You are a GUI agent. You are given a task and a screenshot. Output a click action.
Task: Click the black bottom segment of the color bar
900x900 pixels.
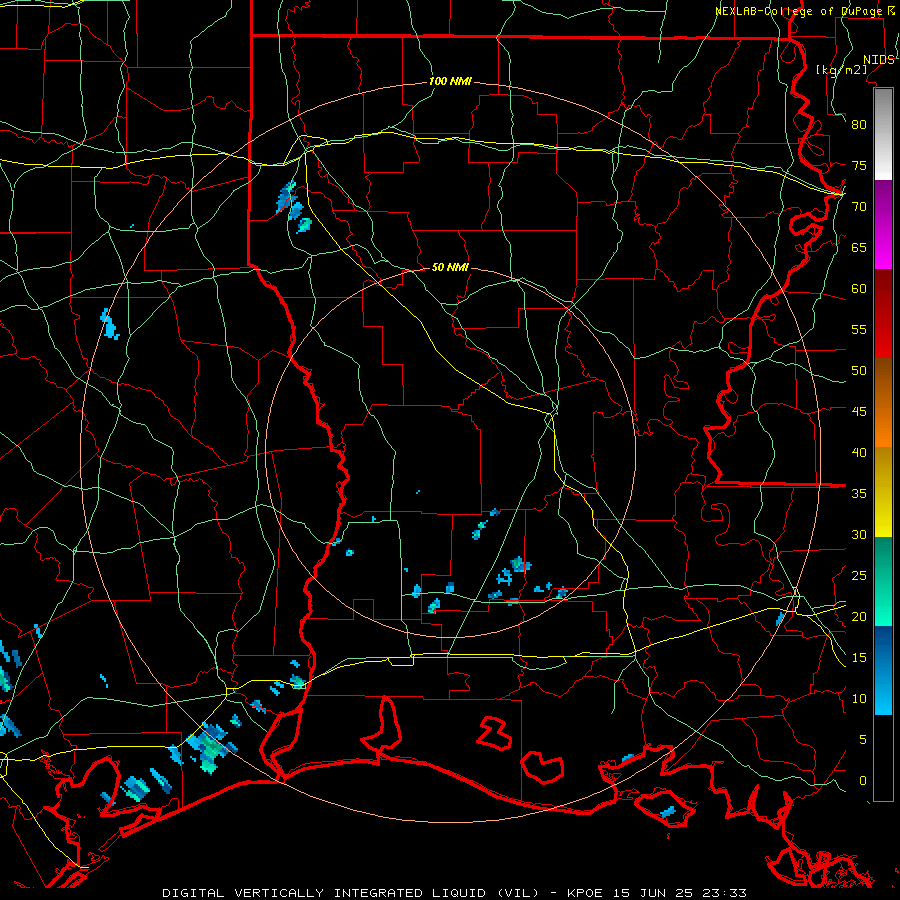tap(883, 758)
